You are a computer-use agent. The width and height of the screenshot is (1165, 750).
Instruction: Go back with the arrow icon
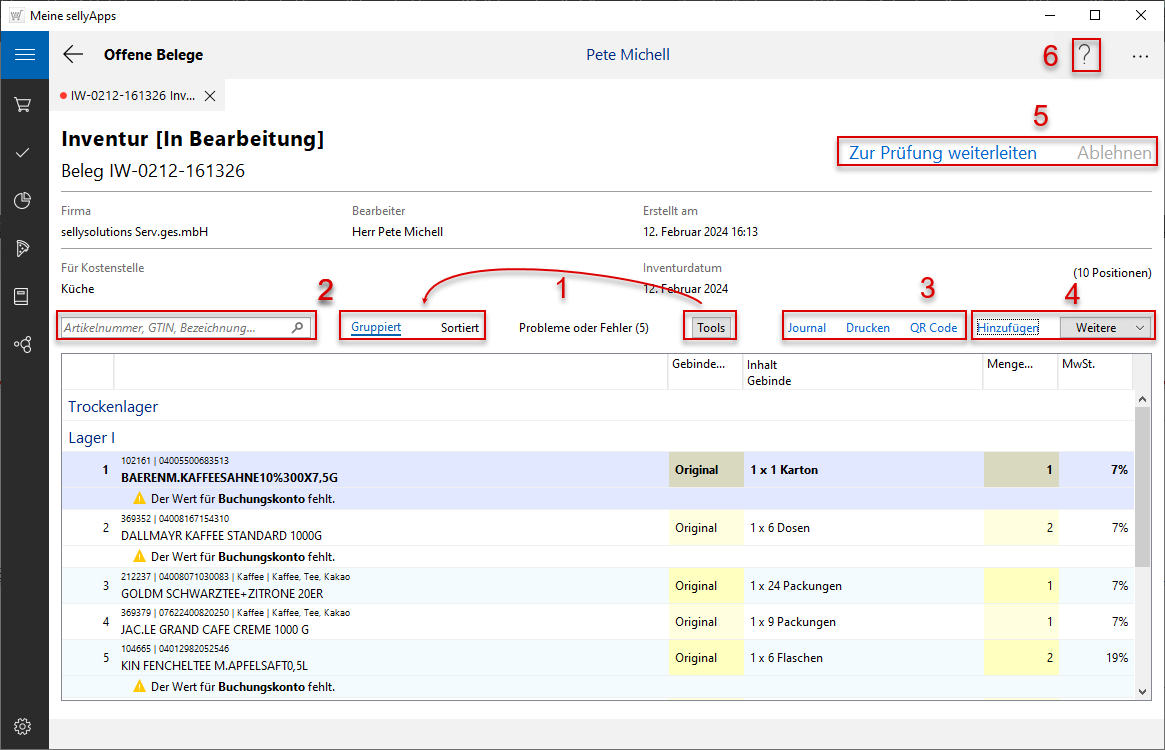[x=73, y=55]
